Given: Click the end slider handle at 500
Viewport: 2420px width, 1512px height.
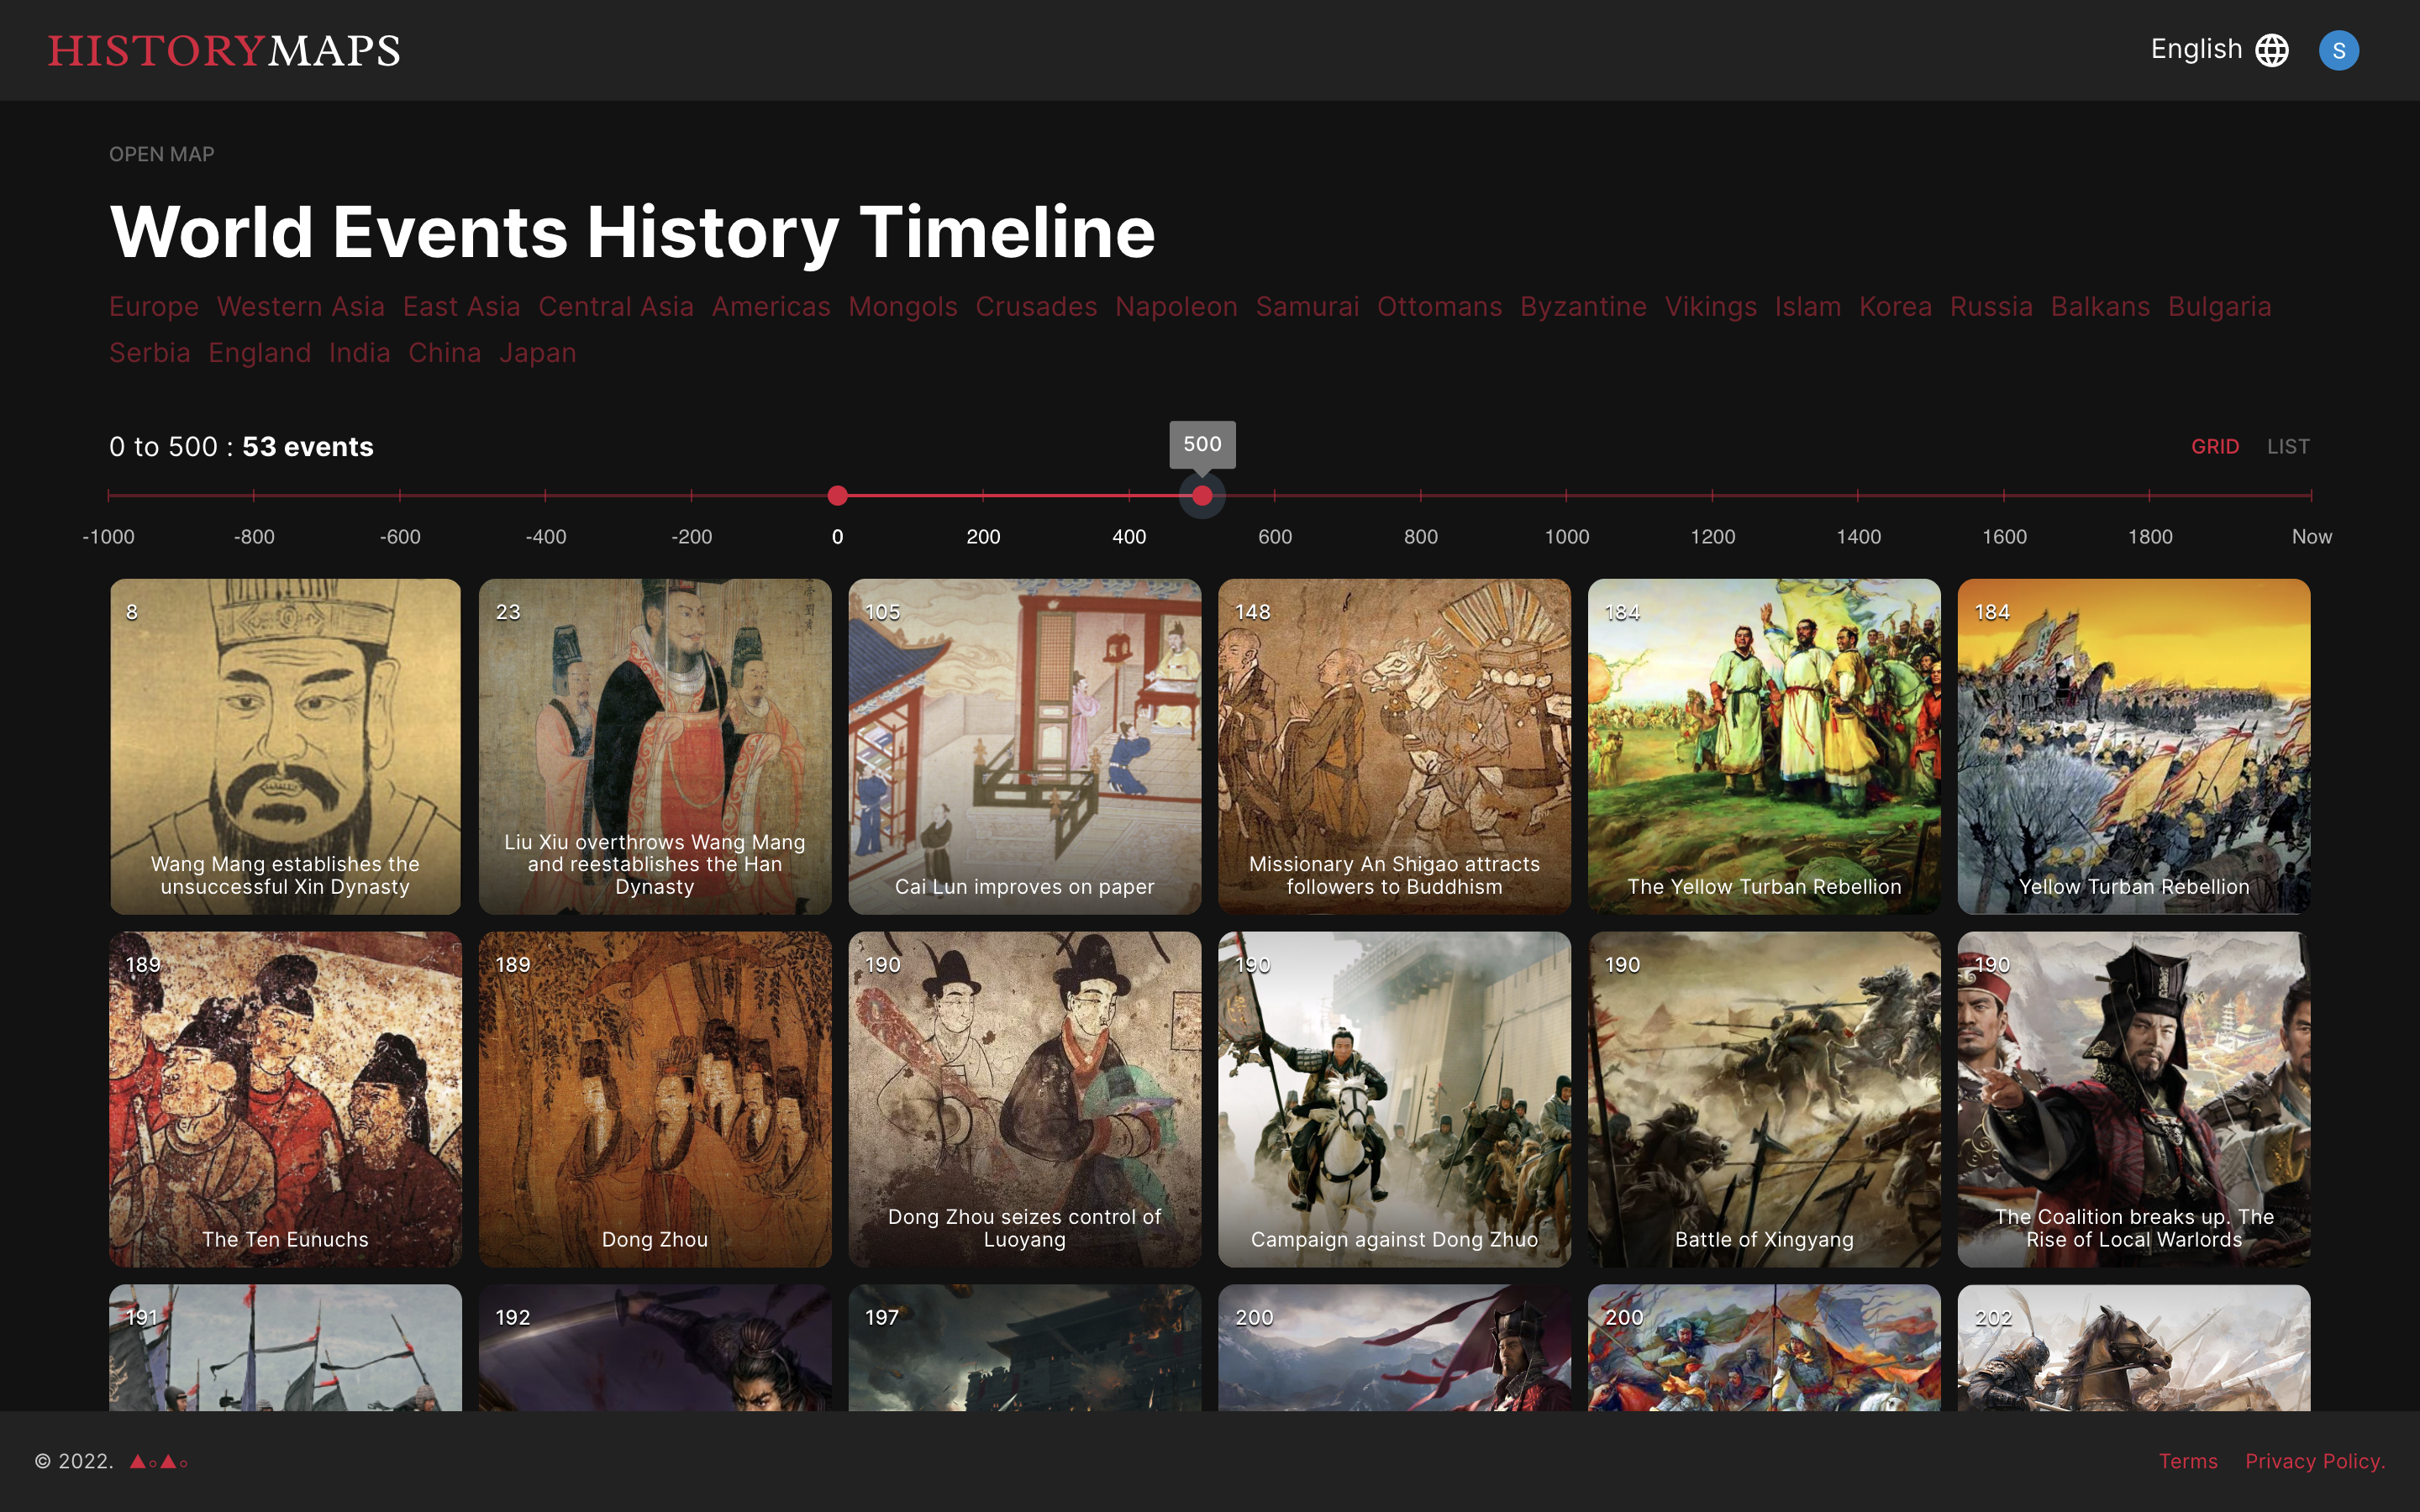Looking at the screenshot, I should [1202, 495].
